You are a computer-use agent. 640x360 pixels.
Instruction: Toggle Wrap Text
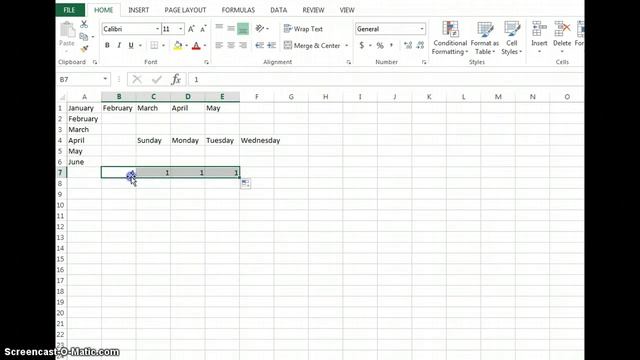click(x=303, y=29)
